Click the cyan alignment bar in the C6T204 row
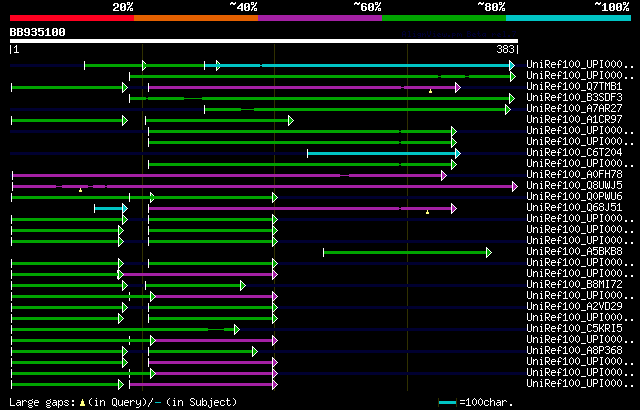Screen dimensions: 640x410 (x=382, y=153)
